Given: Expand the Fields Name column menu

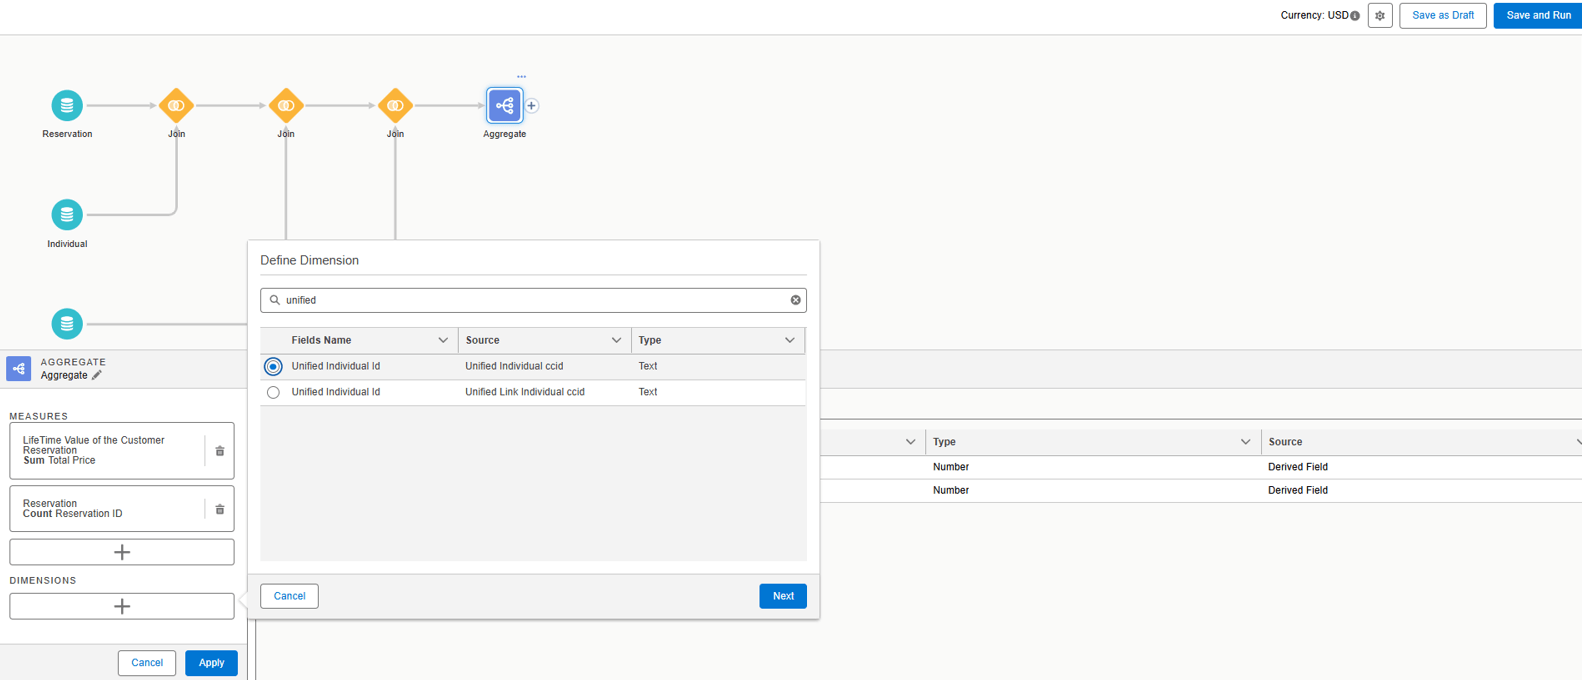Looking at the screenshot, I should (x=443, y=341).
